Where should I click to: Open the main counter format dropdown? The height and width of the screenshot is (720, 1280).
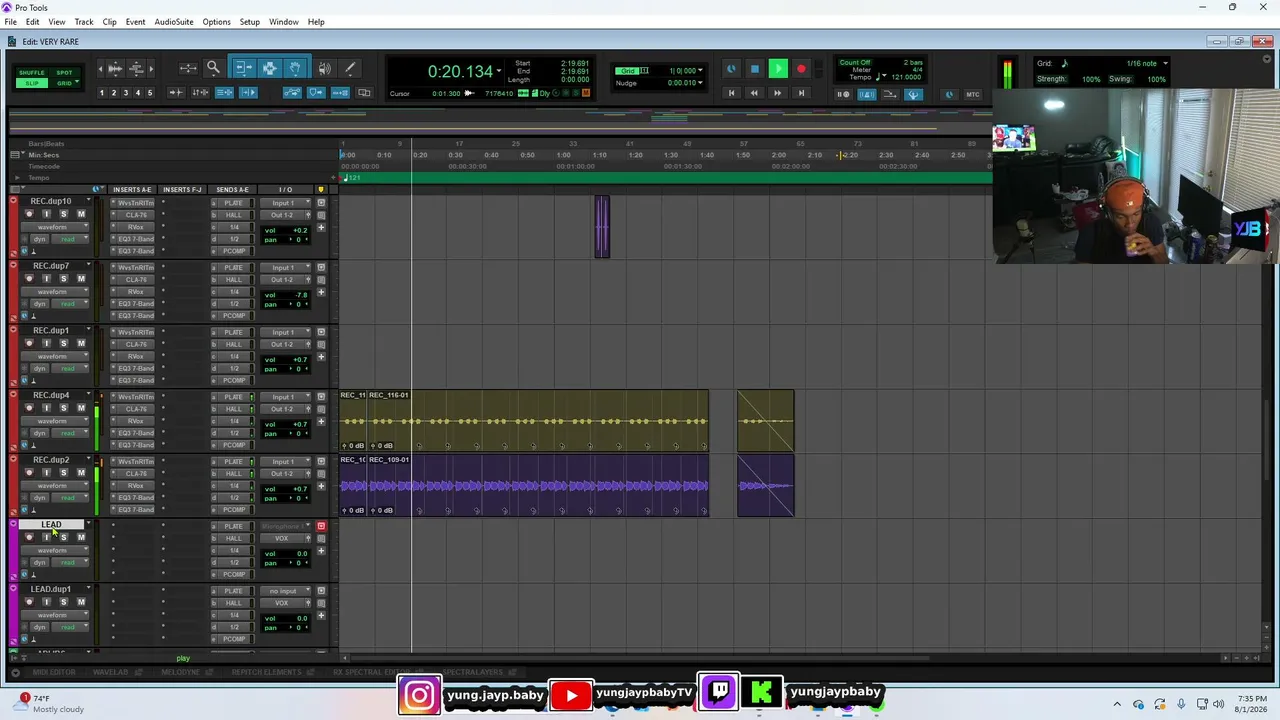[498, 71]
